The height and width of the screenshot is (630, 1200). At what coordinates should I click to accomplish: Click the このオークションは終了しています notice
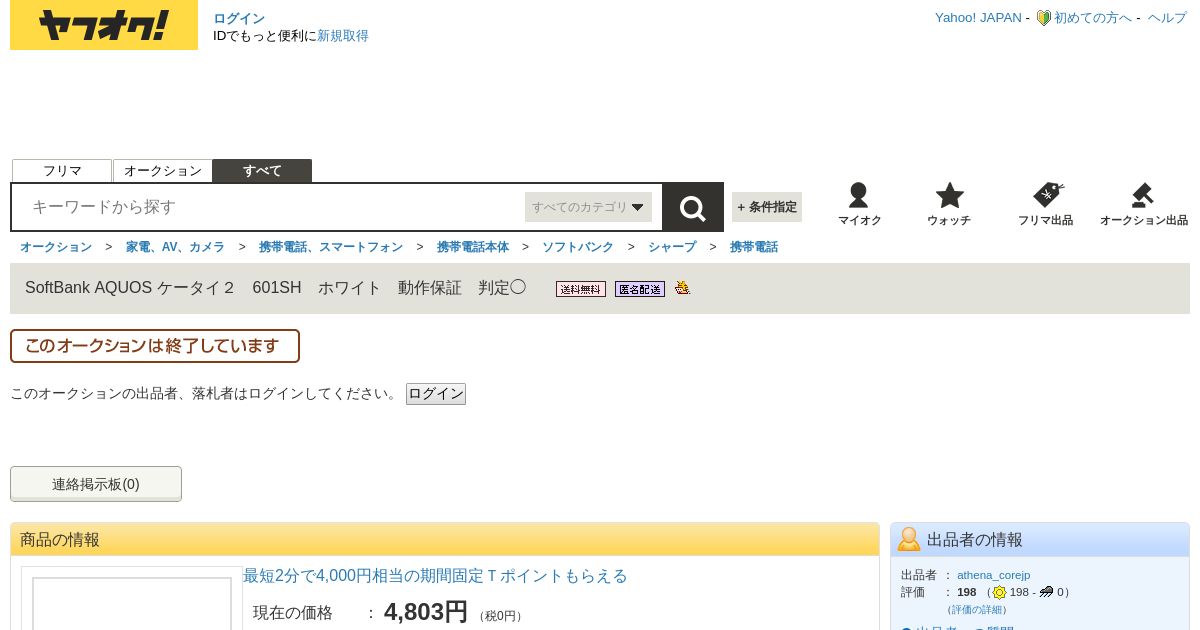click(155, 346)
